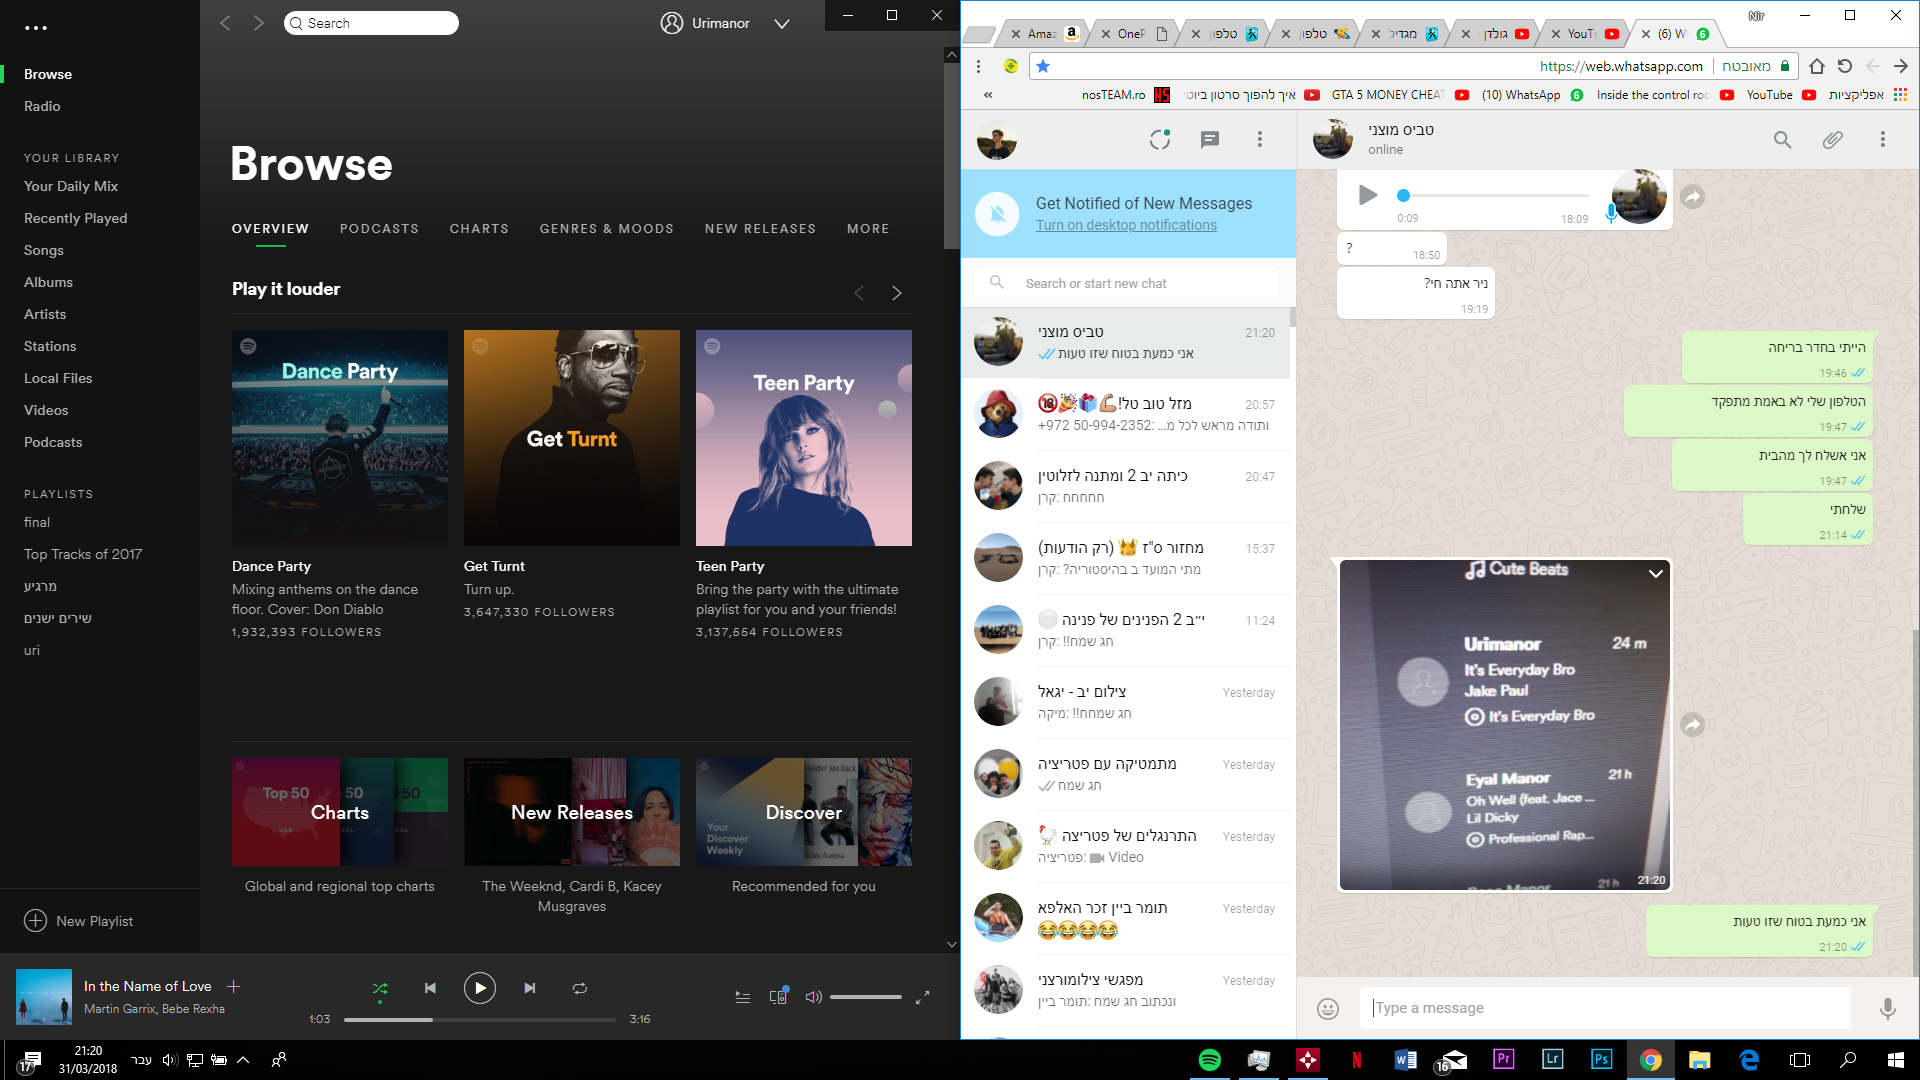The height and width of the screenshot is (1080, 1920).
Task: Click the Spotify search field
Action: point(371,23)
